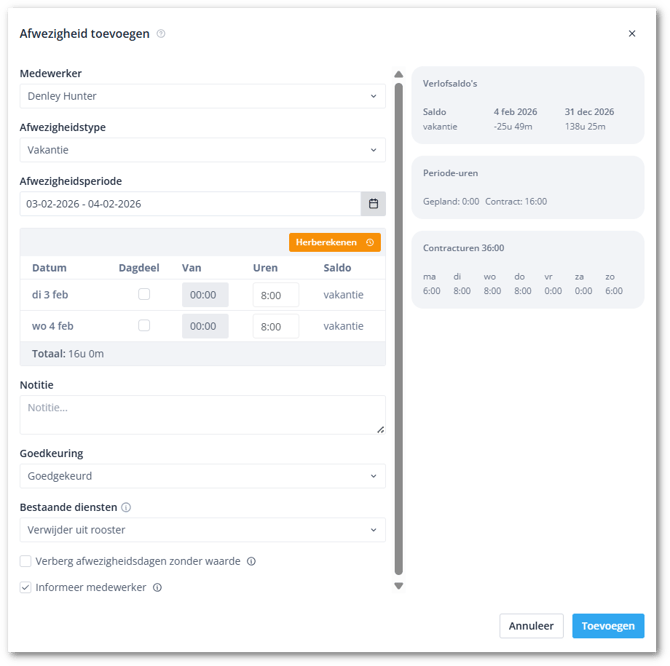Toggle Dagdeel checkbox for di 3 feb
670x666 pixels.
(144, 294)
